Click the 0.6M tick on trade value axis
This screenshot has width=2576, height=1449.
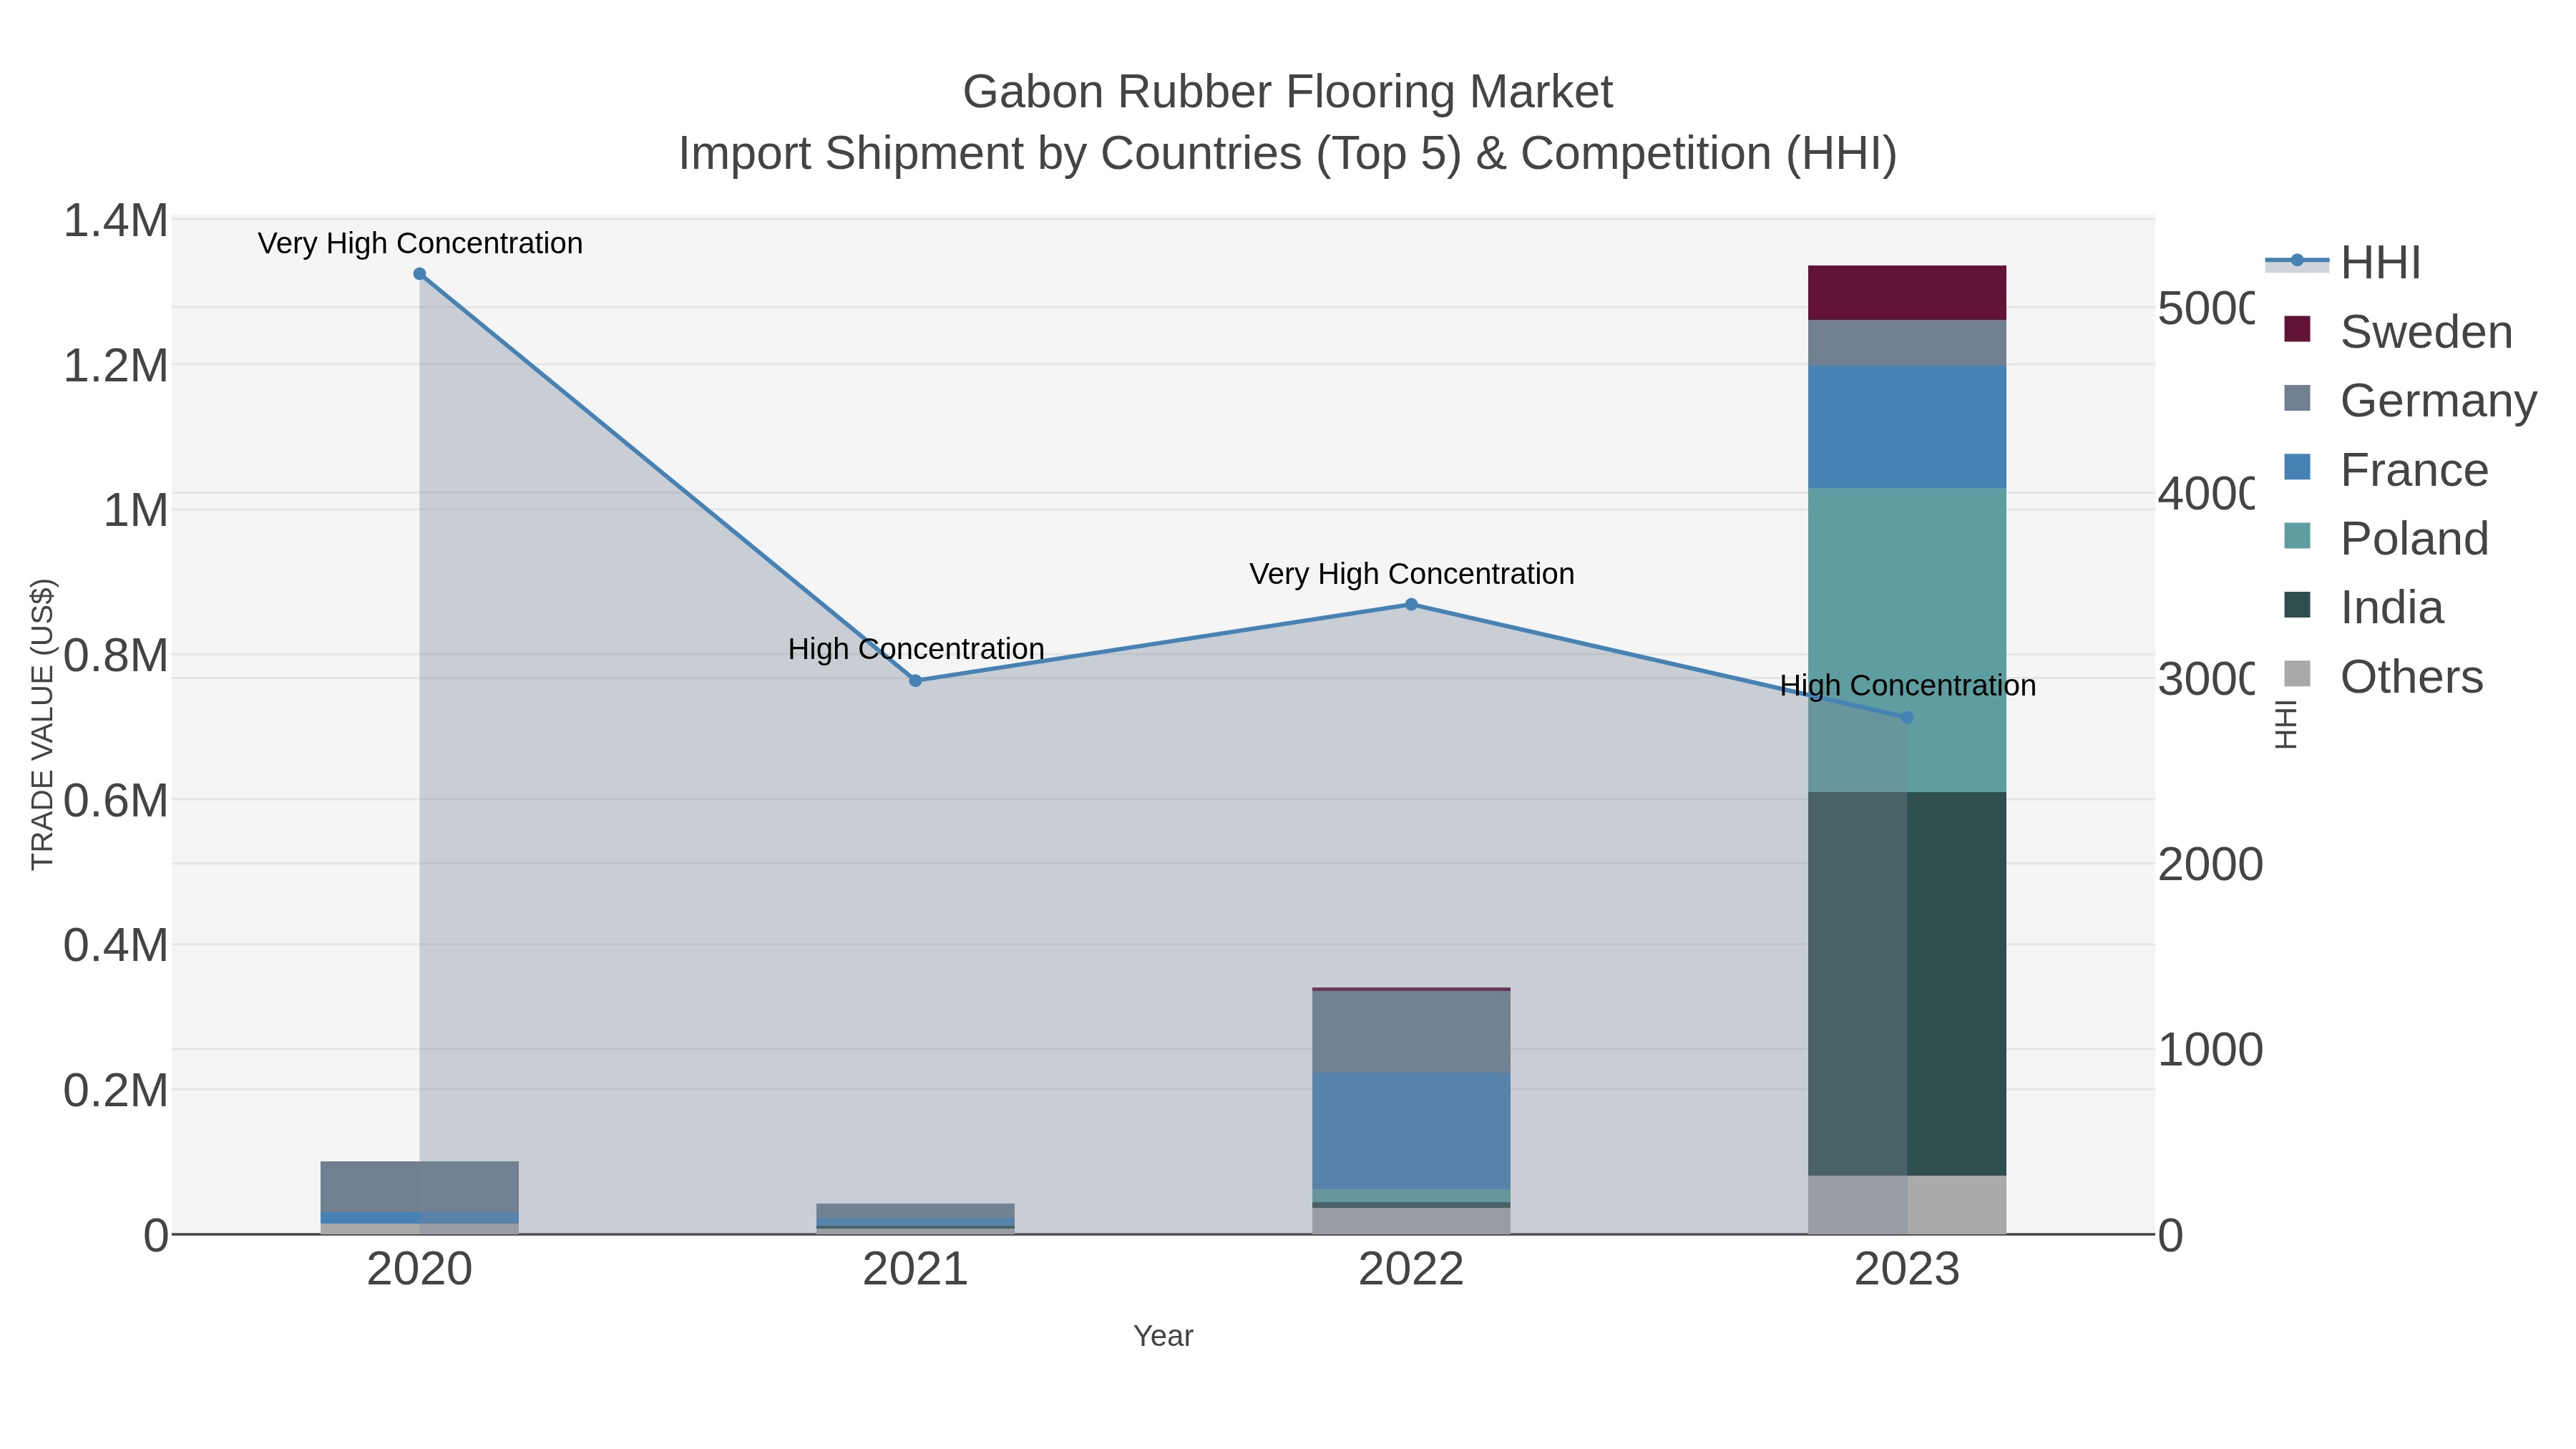pos(116,800)
